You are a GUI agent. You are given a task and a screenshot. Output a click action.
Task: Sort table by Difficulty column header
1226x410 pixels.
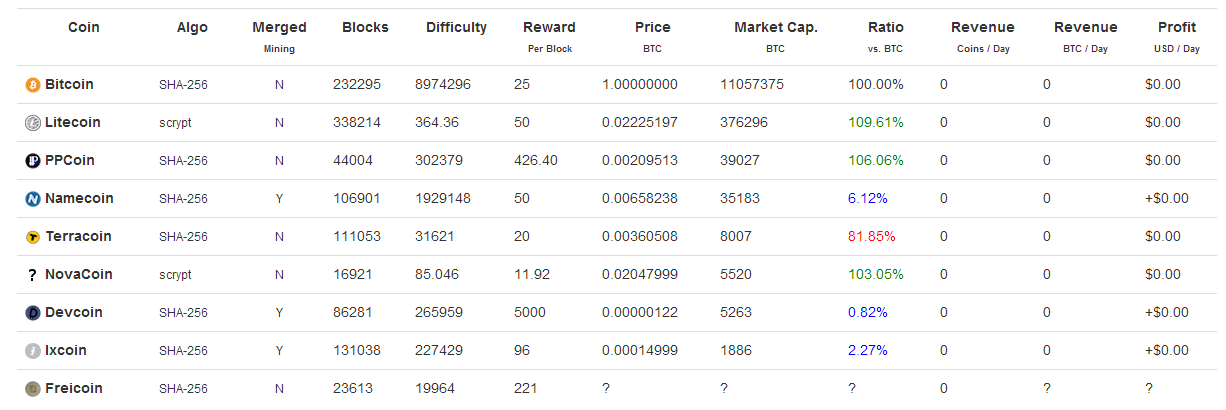[x=456, y=28]
